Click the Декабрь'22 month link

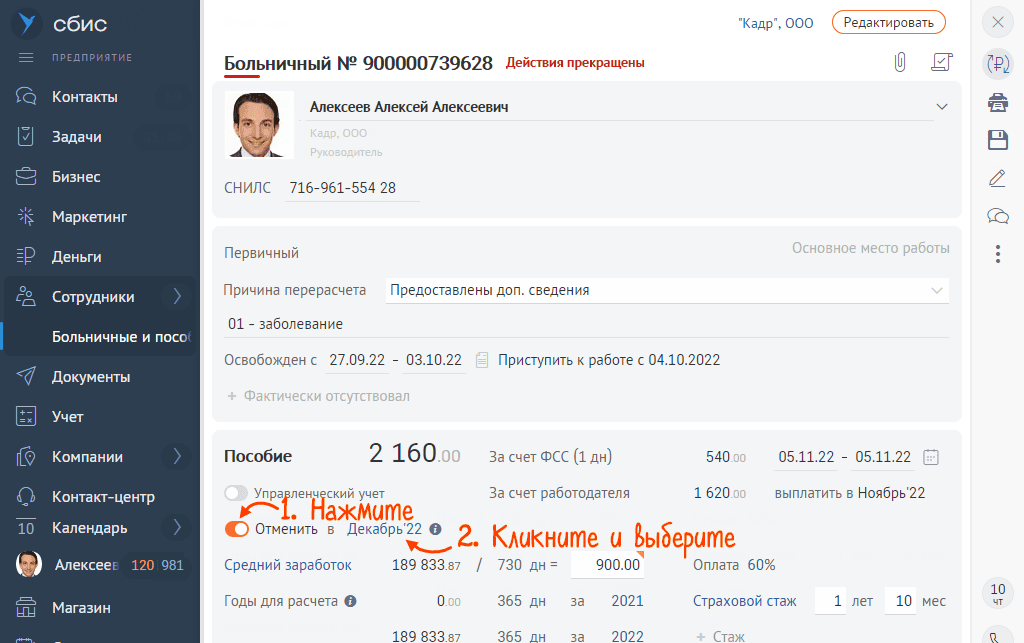click(385, 529)
